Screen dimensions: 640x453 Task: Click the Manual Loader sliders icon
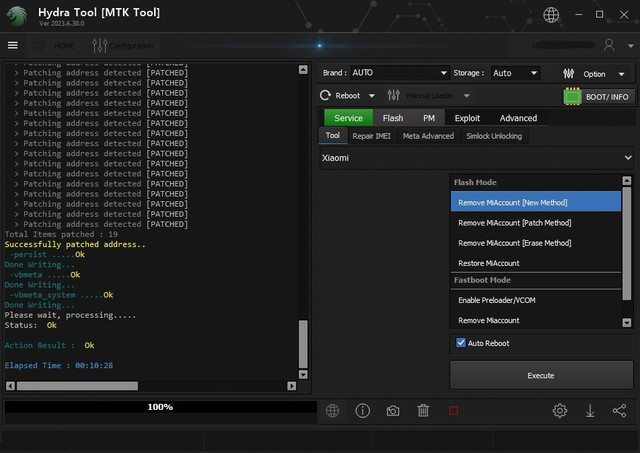pos(393,95)
